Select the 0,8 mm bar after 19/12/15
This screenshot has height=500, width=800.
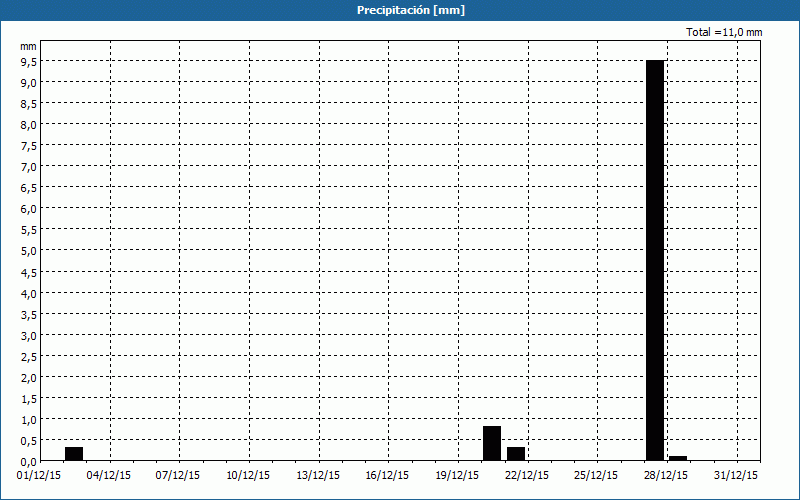(x=492, y=443)
